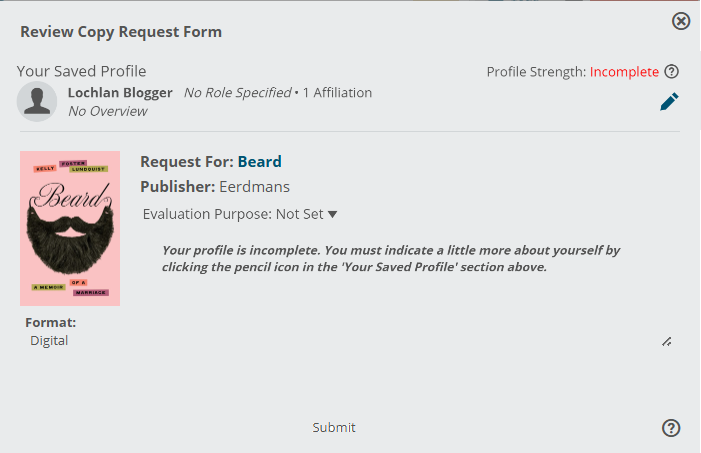Click the Beard book cover thumbnail
Viewport: 701px width, 453px height.
point(70,229)
